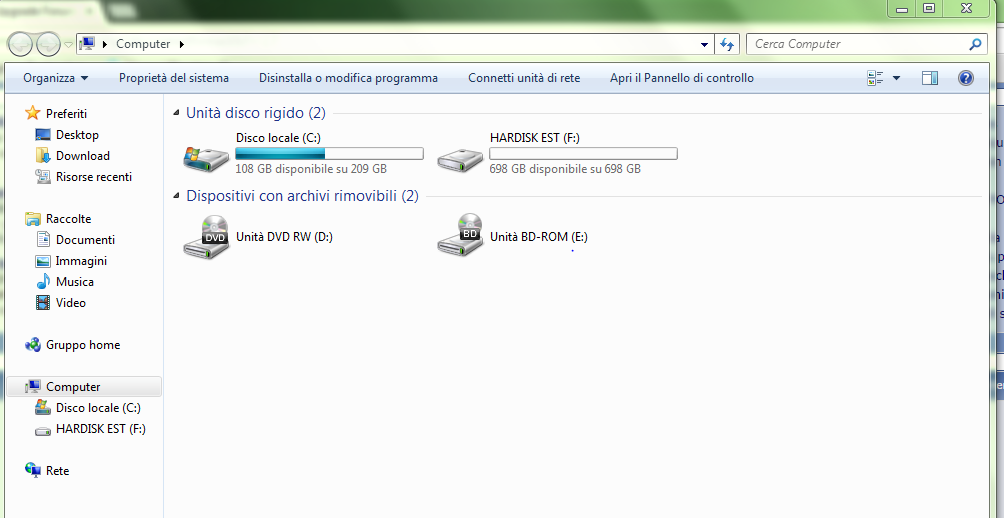The width and height of the screenshot is (1004, 518).
Task: Click Apri il Pannello di controllo
Action: point(682,78)
